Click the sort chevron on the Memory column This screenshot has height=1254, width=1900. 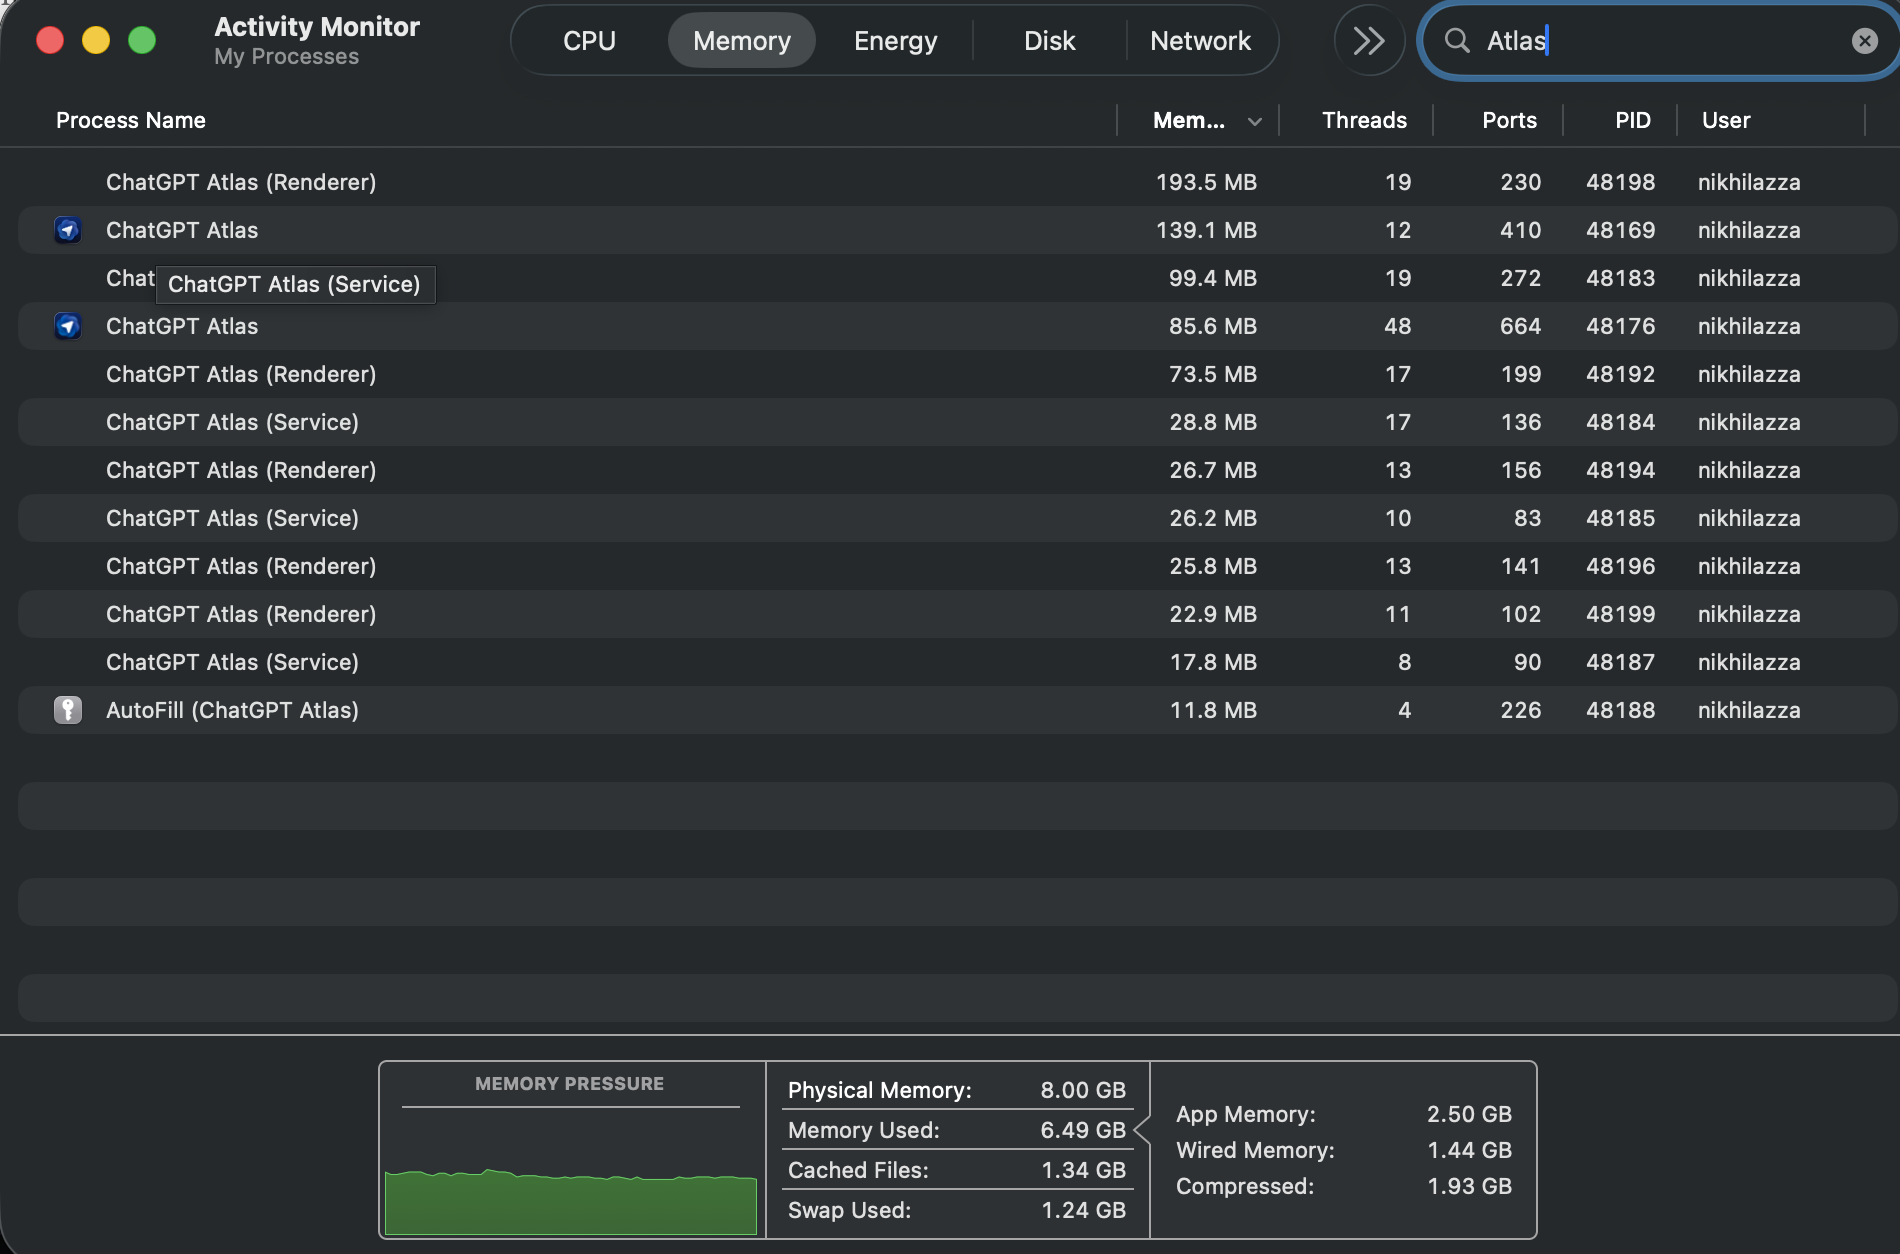(1256, 120)
